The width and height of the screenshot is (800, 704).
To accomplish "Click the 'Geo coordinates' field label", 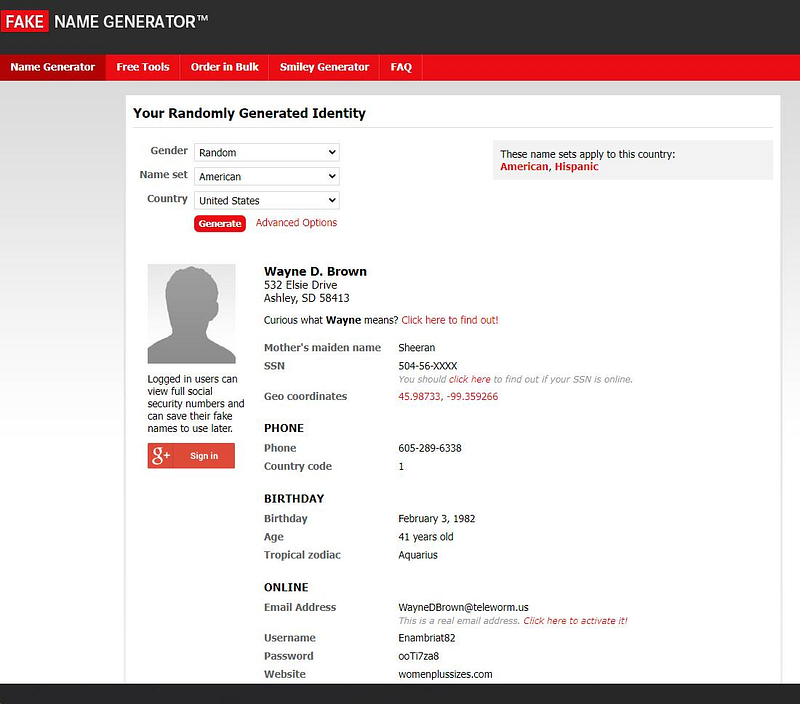I will click(305, 396).
